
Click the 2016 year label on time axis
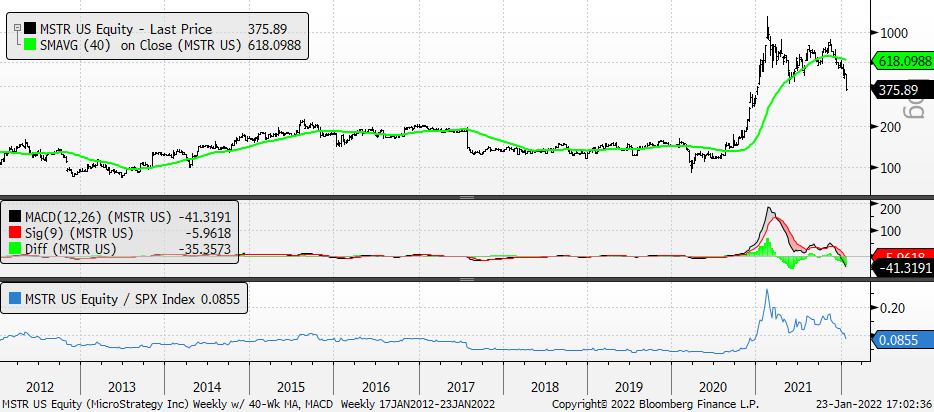[x=376, y=386]
